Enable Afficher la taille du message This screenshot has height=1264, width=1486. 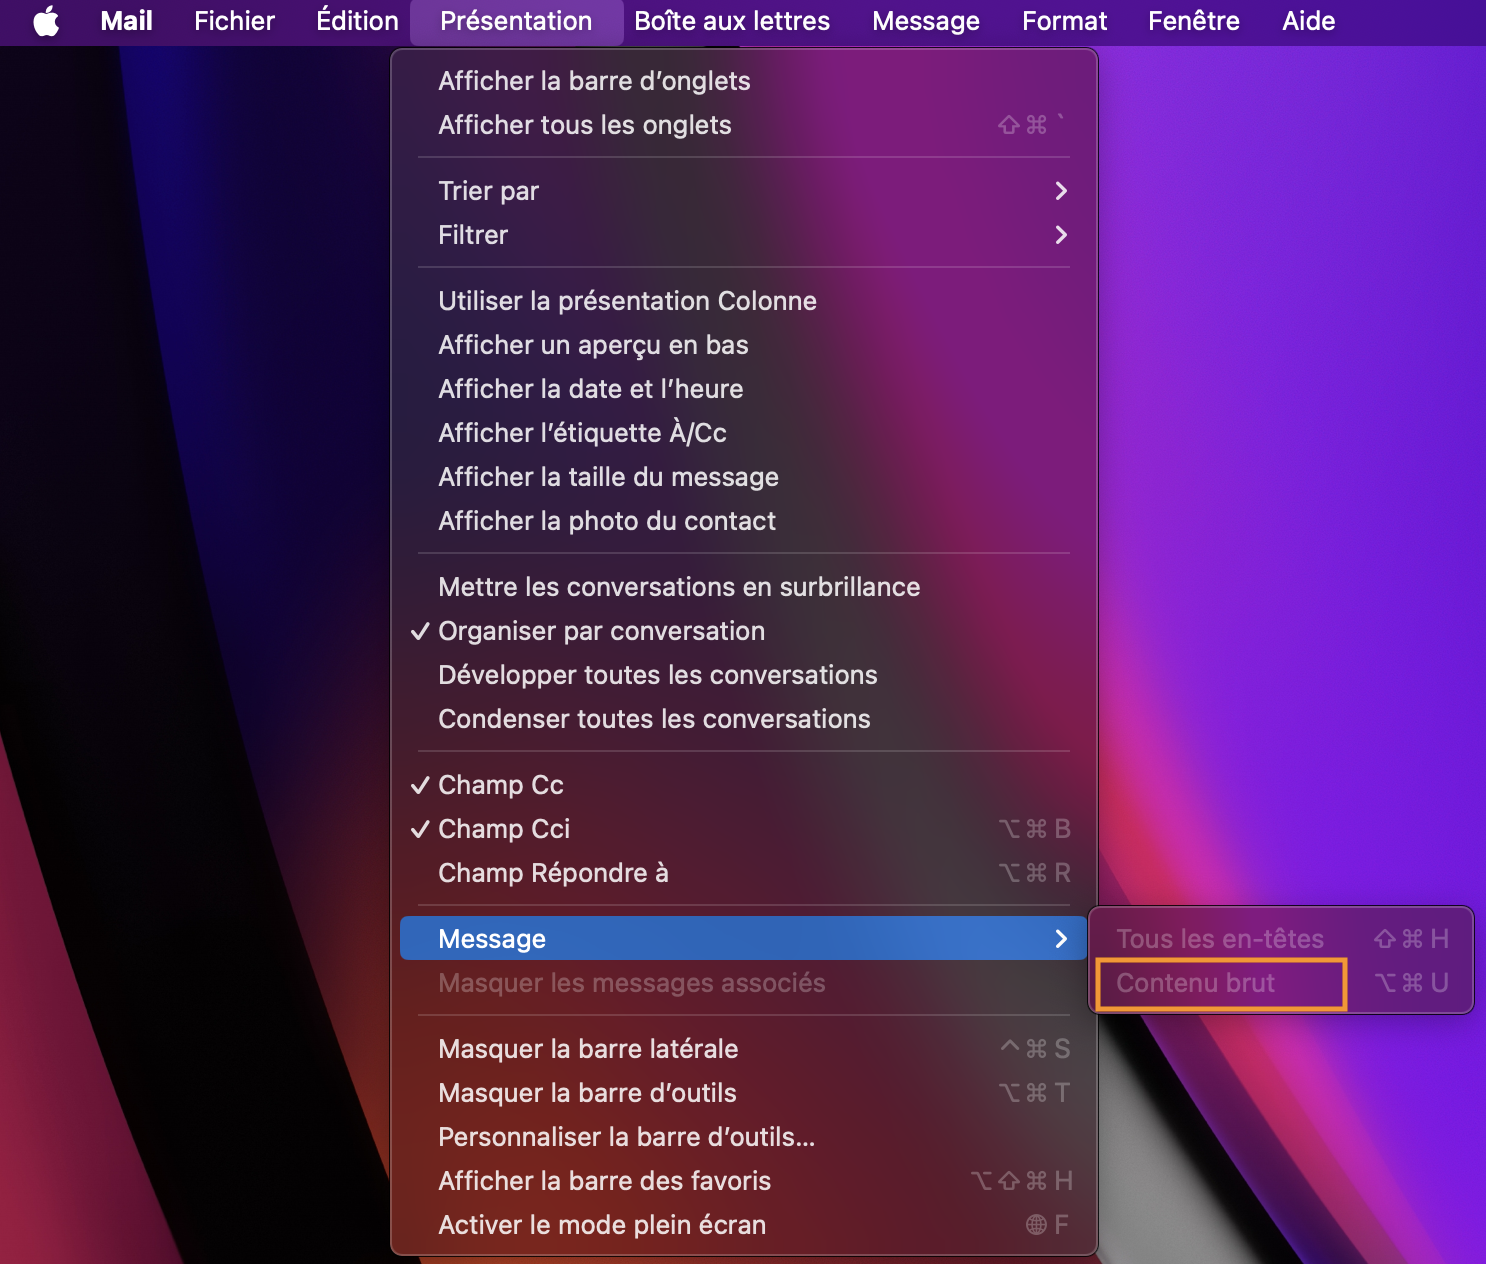pyautogui.click(x=744, y=477)
